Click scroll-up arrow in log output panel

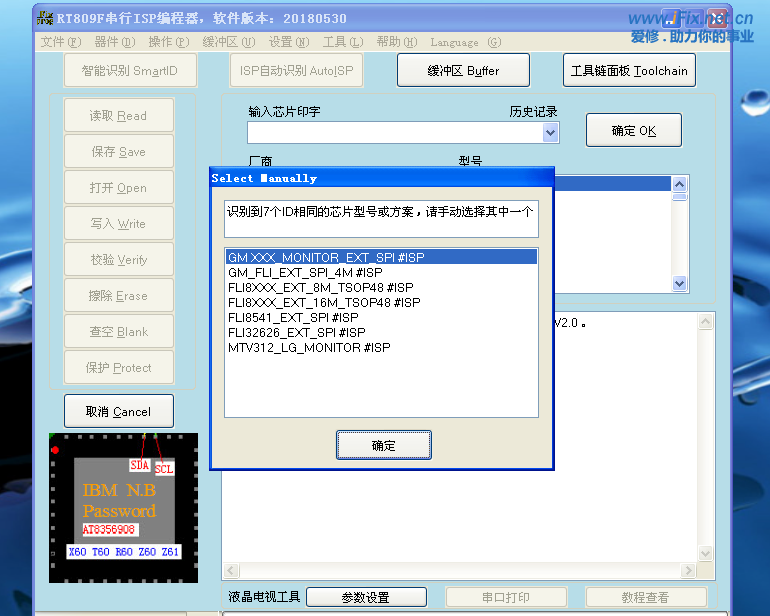(x=706, y=321)
